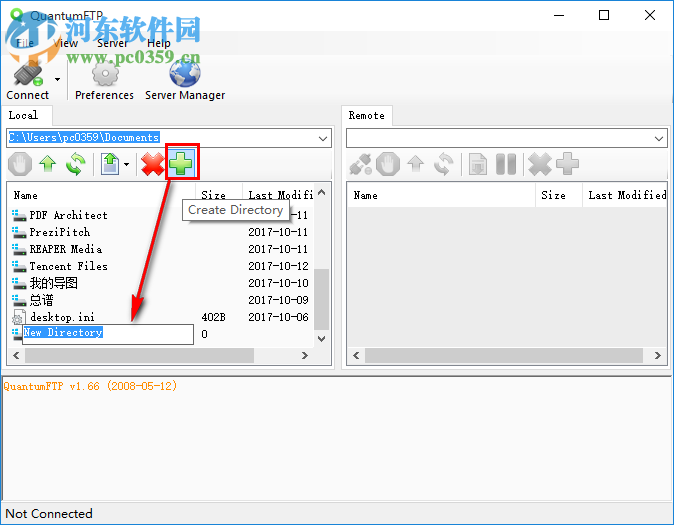Click the local list scroll up arrow
This screenshot has height=525, width=674.
322,192
